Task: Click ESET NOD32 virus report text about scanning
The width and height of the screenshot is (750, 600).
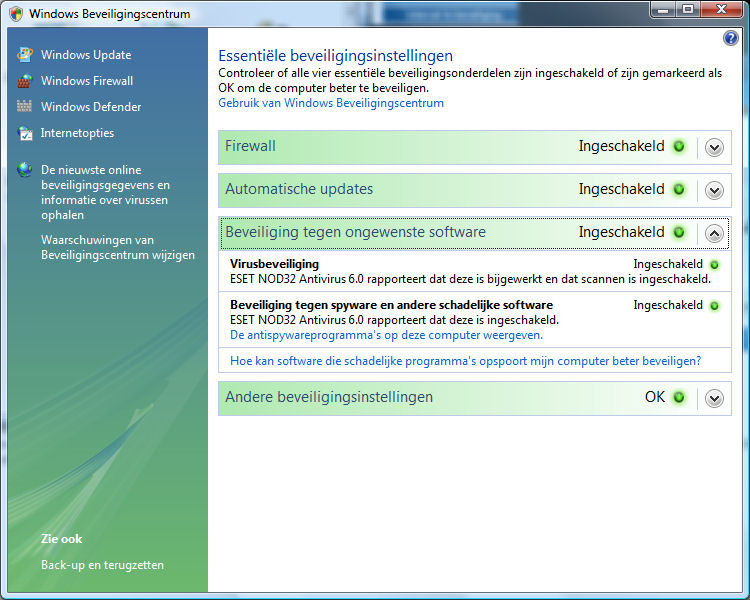Action: pyautogui.click(x=470, y=279)
